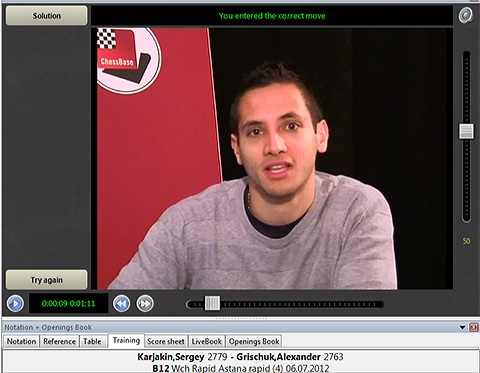Open the Reference tab
480x373 pixels.
(59, 341)
